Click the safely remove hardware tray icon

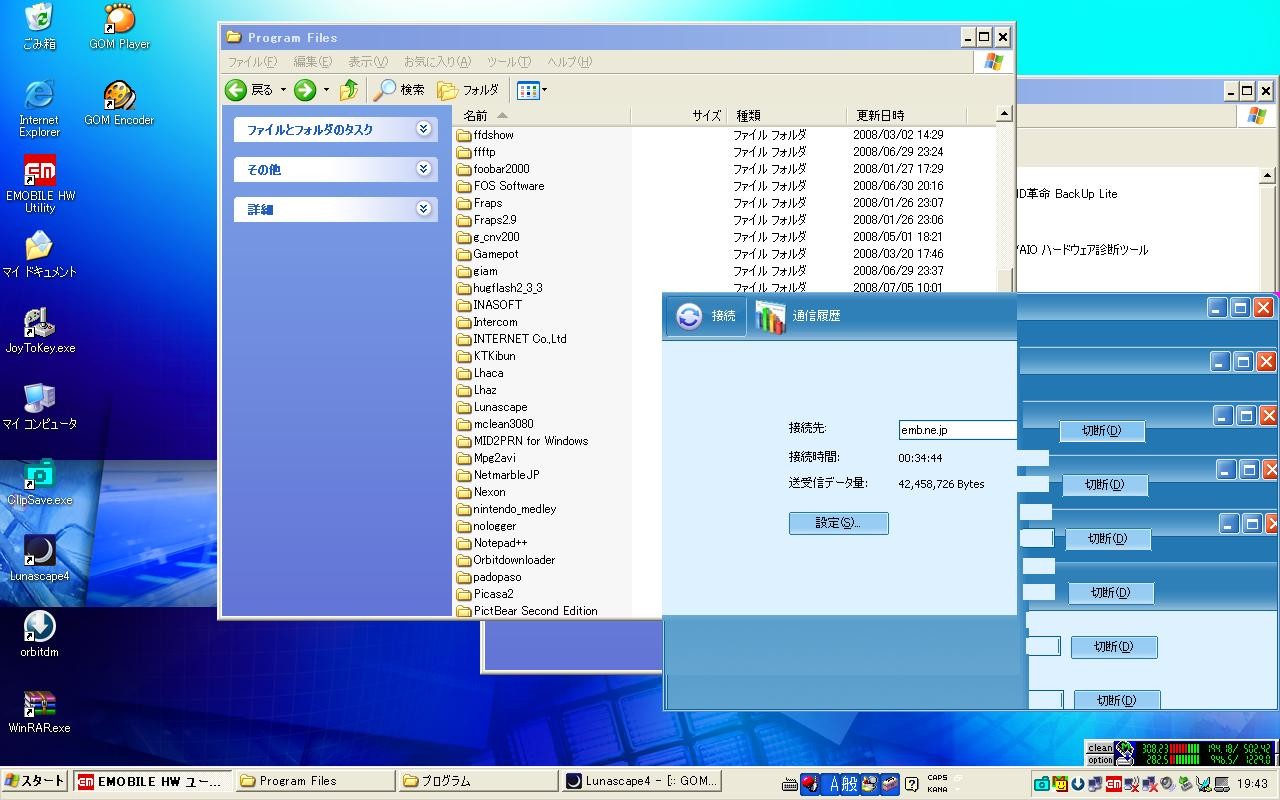1185,784
